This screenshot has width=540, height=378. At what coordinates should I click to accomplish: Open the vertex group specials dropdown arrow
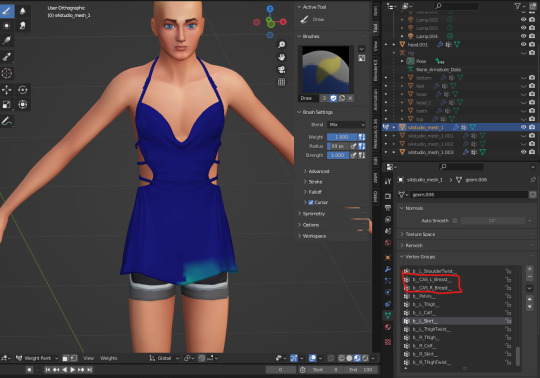tap(530, 288)
